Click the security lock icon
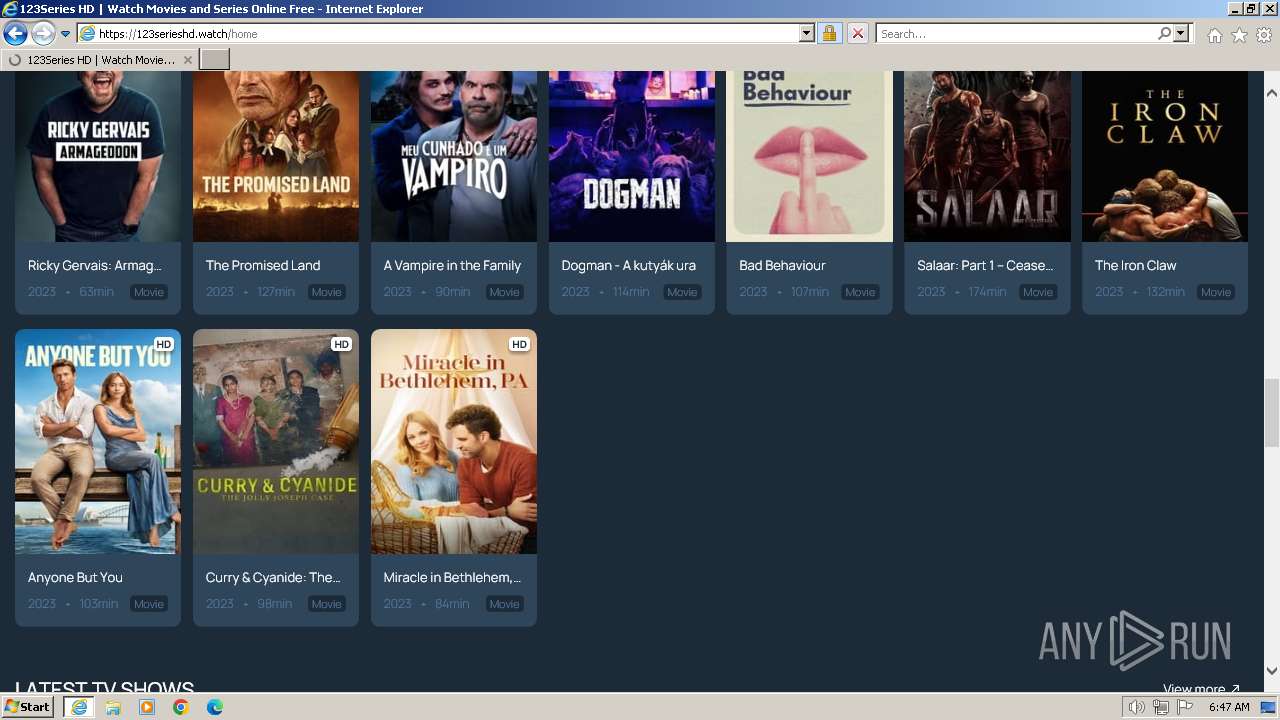Image resolution: width=1280 pixels, height=720 pixels. (x=829, y=33)
